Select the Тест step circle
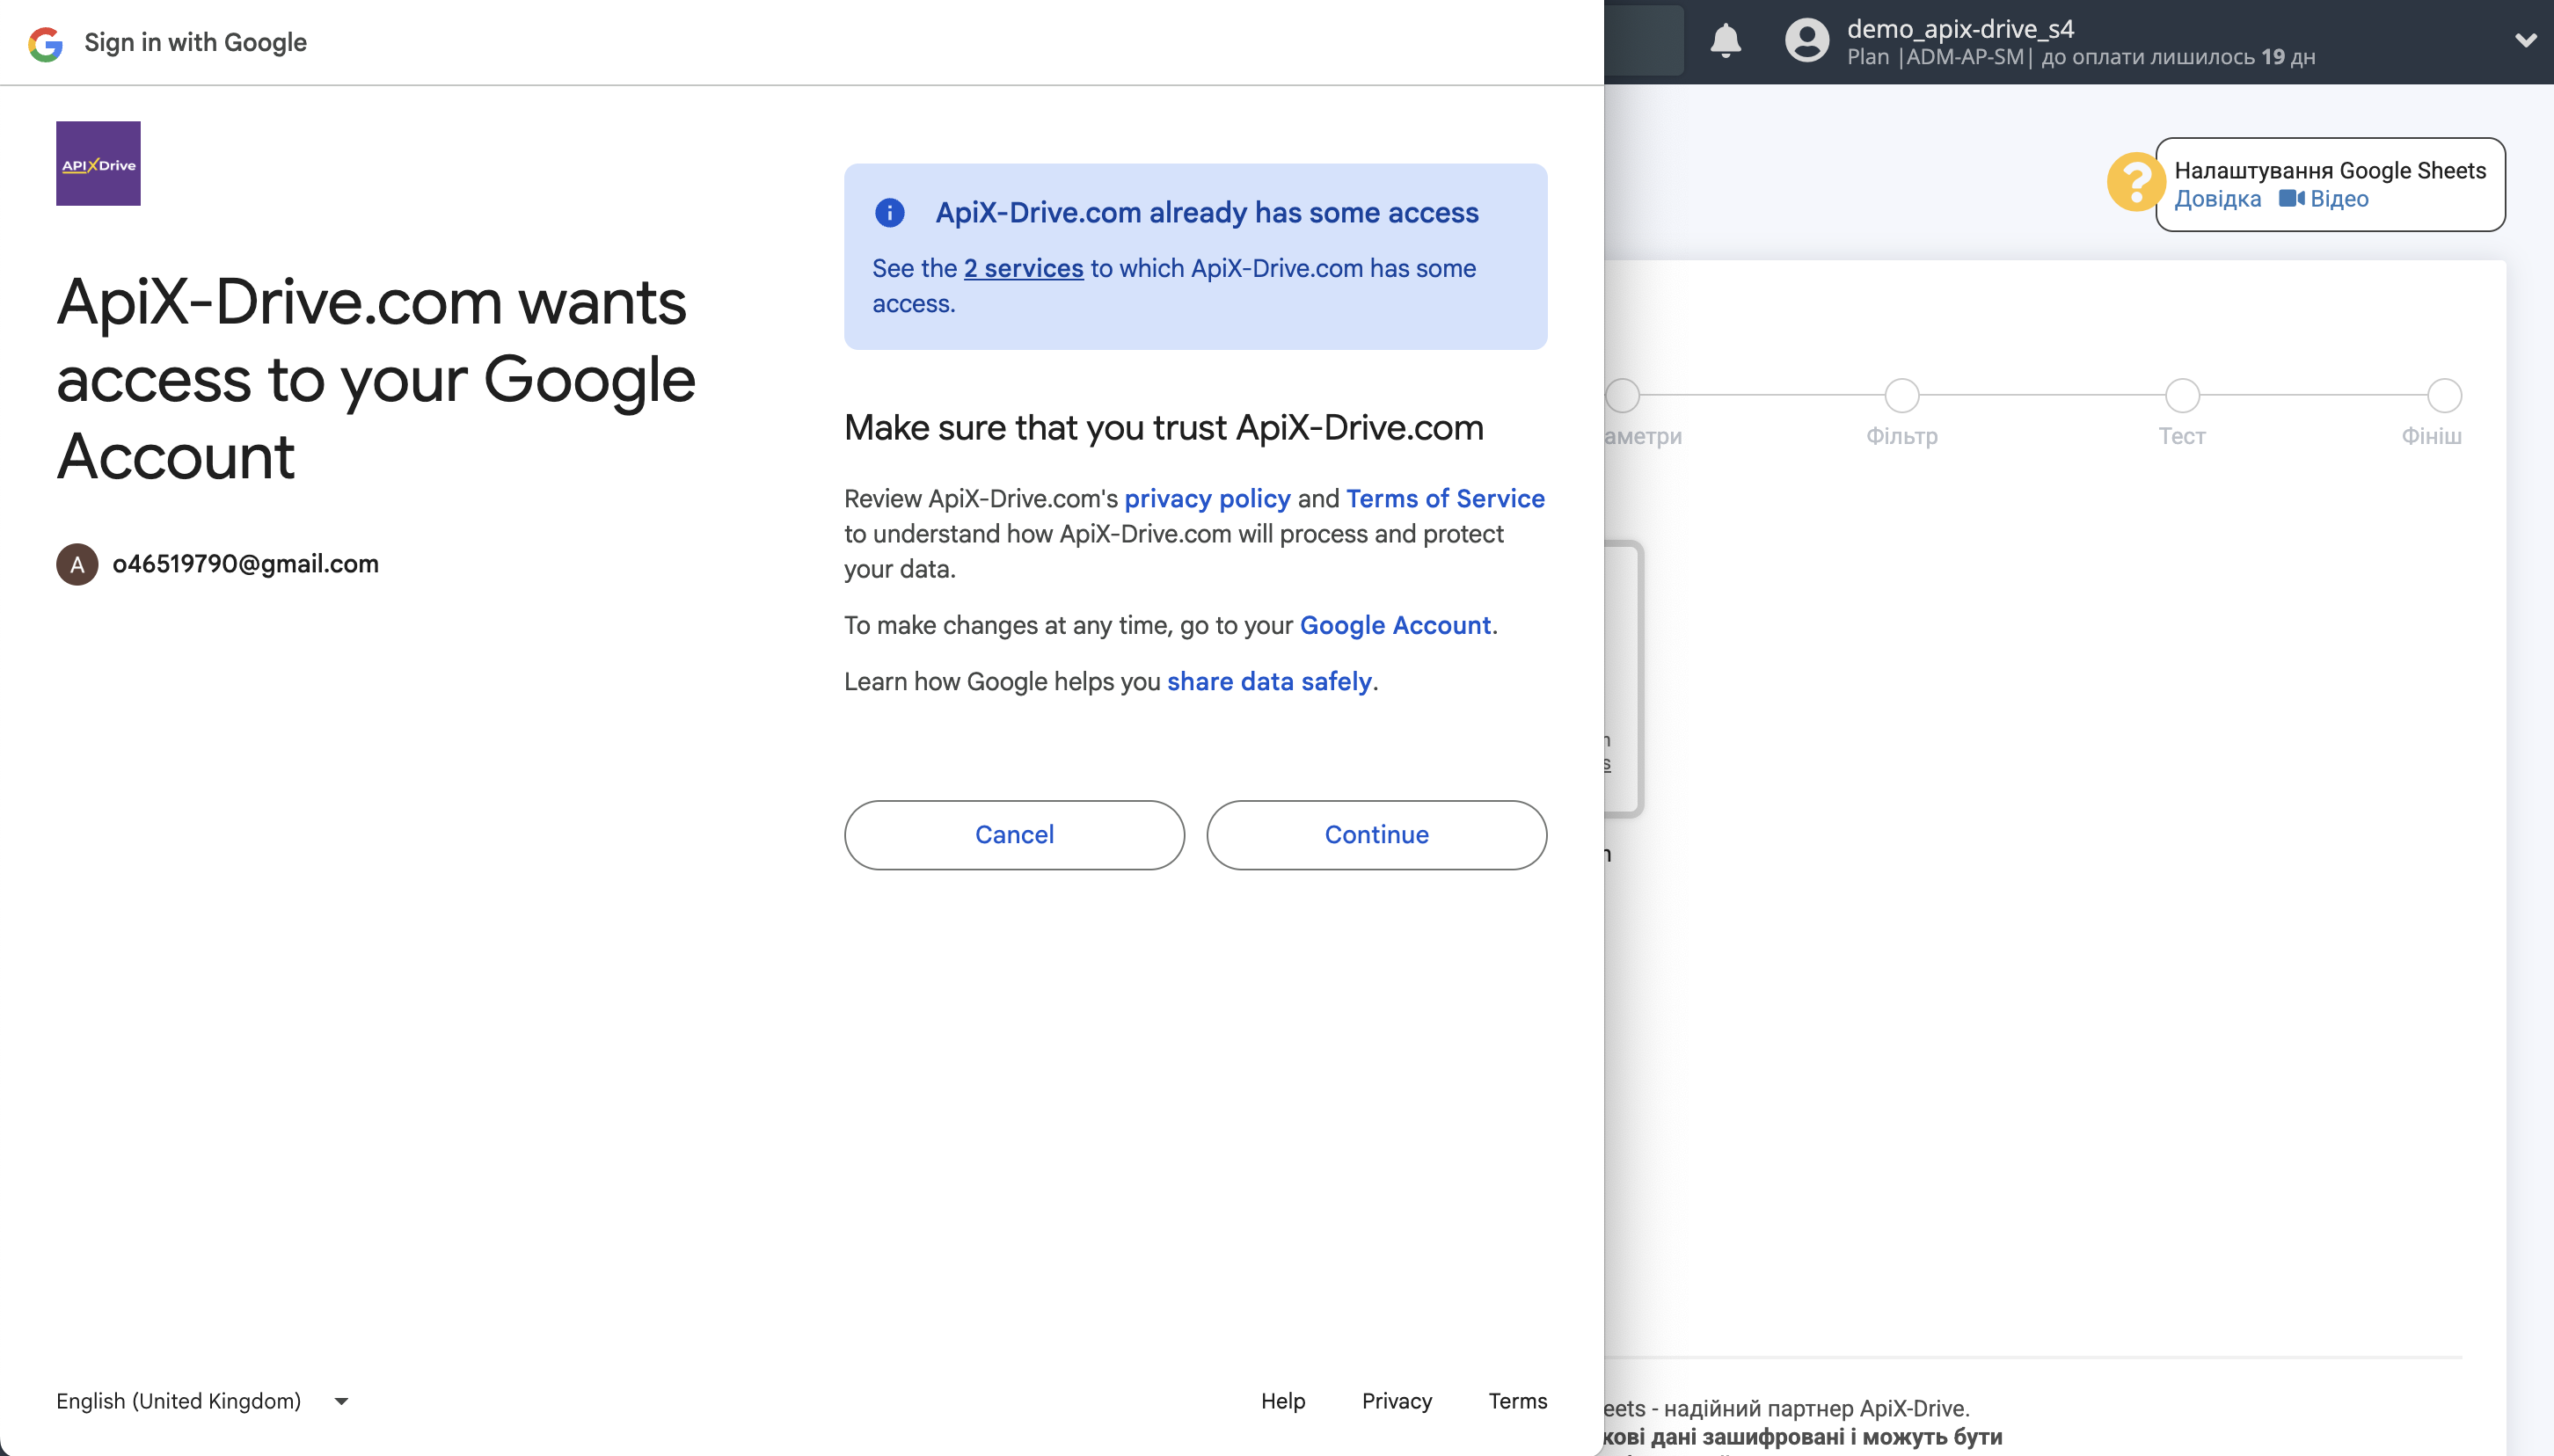The image size is (2554, 1456). (2181, 395)
